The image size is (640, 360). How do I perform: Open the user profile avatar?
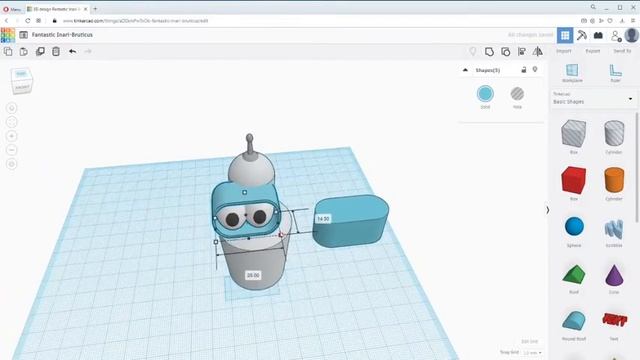[631, 36]
